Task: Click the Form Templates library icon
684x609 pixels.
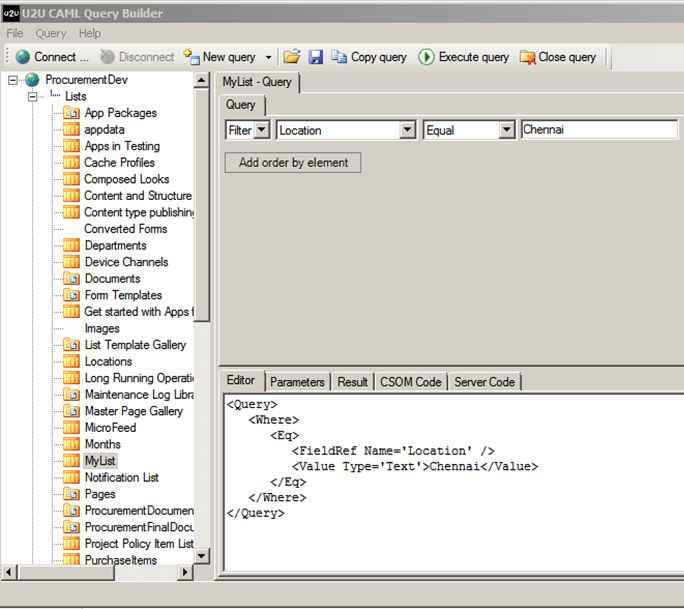Action: point(72,295)
